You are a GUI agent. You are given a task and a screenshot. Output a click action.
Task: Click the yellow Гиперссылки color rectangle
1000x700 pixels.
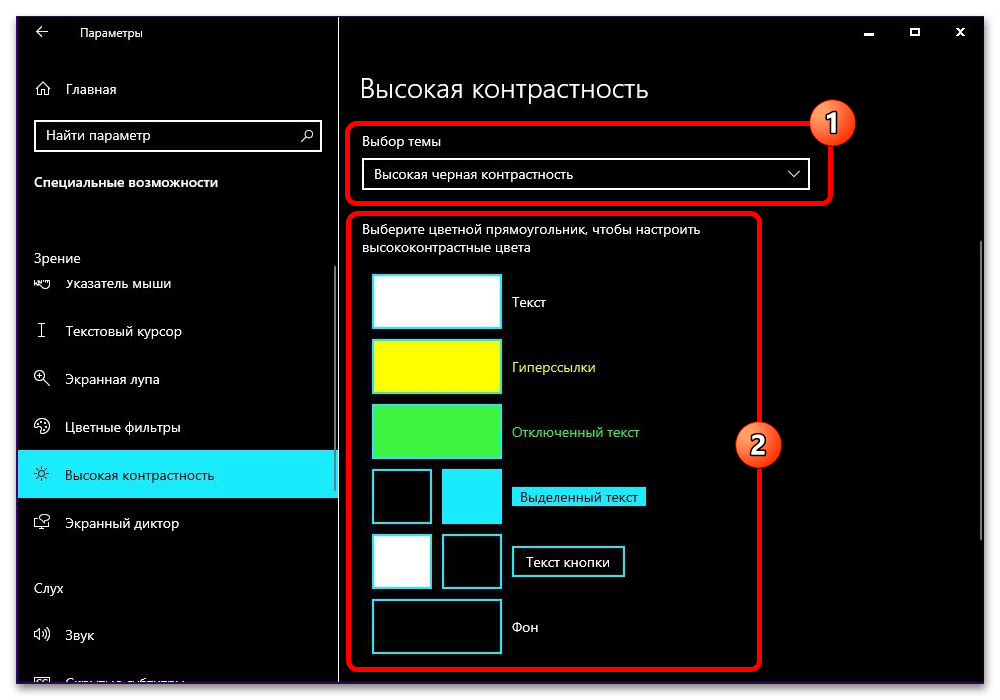436,366
